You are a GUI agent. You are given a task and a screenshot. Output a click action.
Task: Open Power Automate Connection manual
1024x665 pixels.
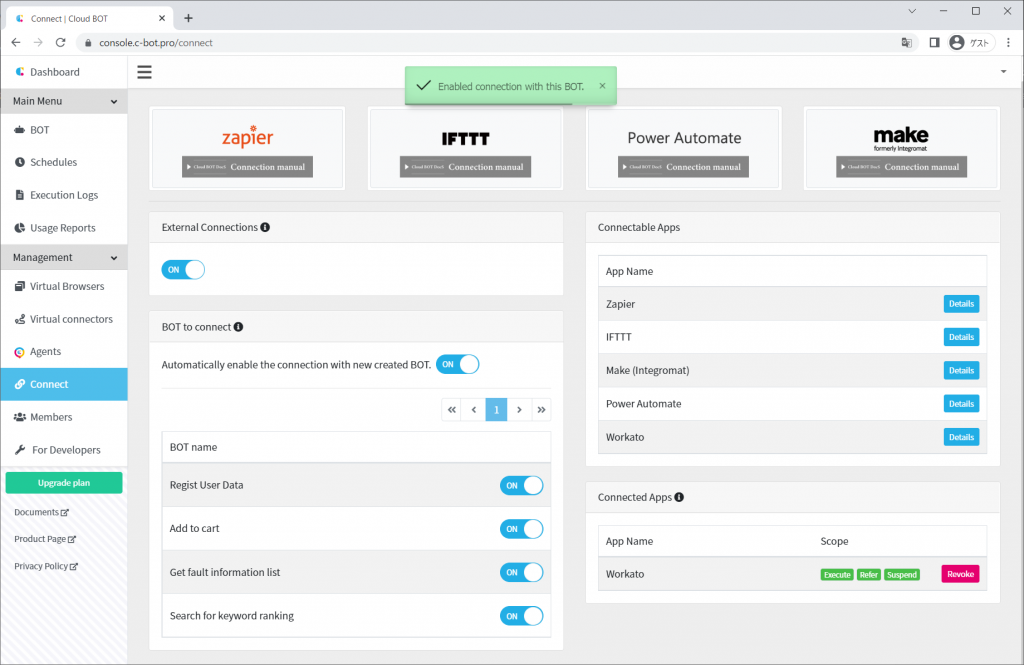click(x=684, y=167)
